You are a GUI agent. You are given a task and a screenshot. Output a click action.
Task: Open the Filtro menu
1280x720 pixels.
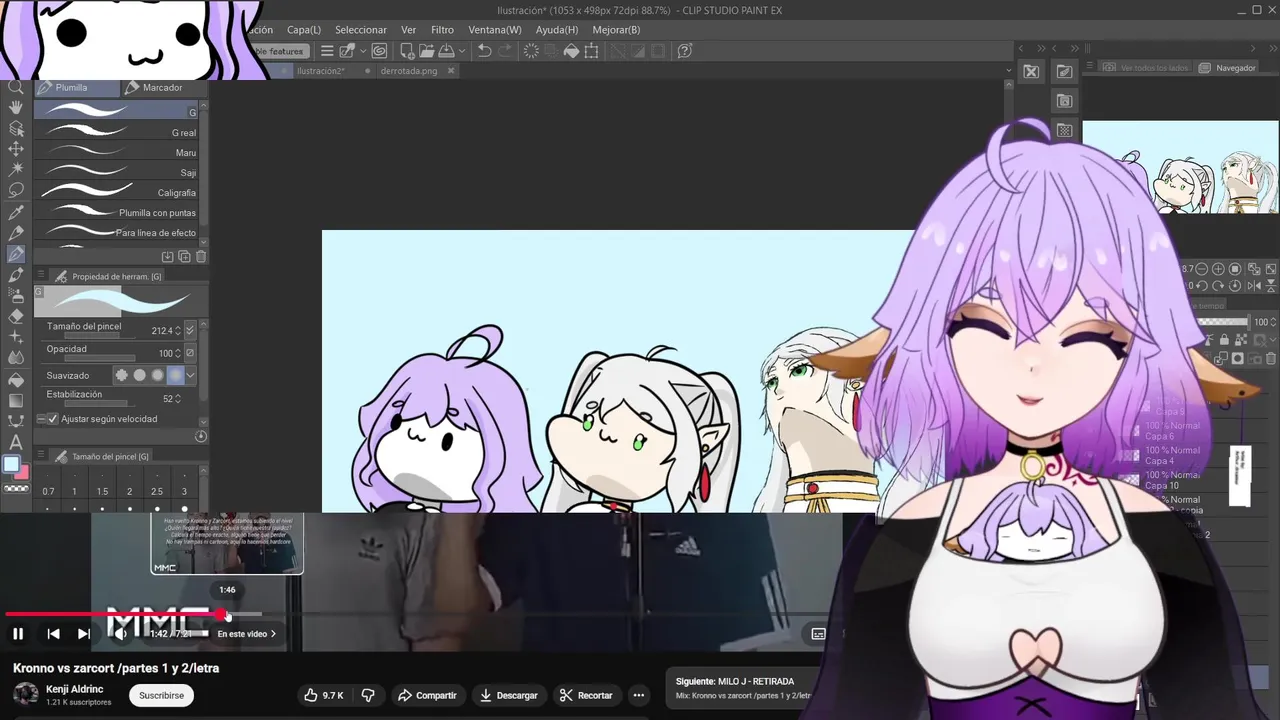pos(442,30)
